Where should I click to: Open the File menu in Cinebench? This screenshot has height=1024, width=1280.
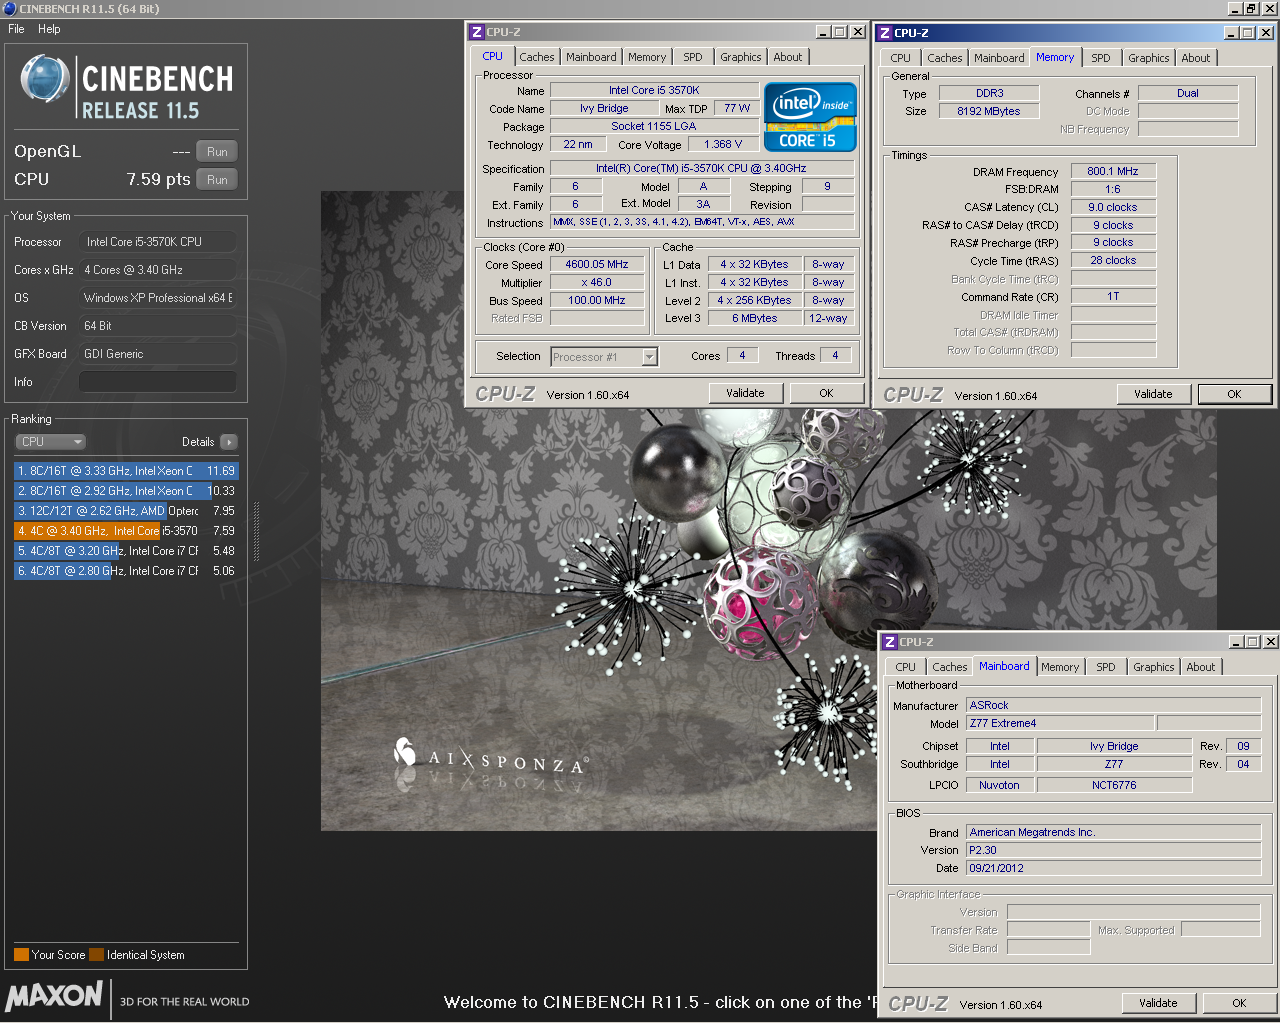(16, 29)
